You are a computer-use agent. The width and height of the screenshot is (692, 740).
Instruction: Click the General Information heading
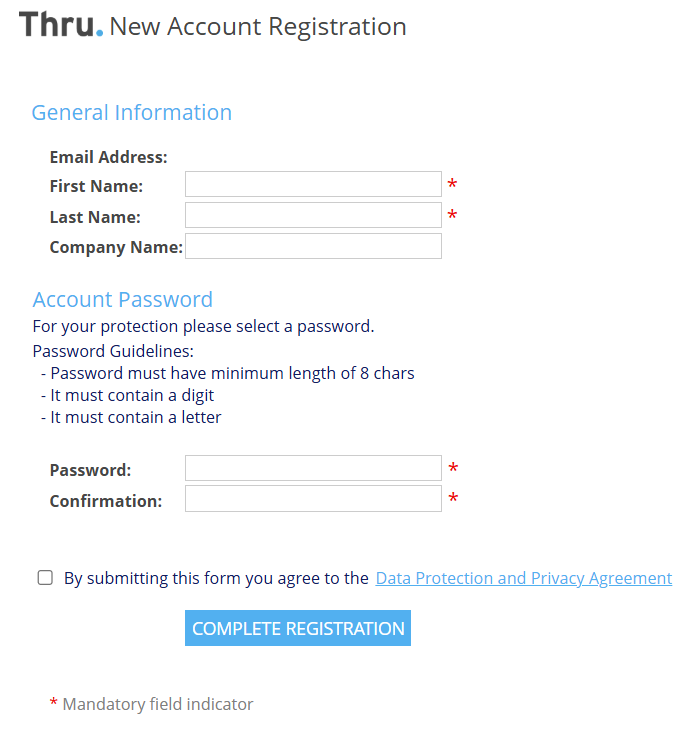(132, 113)
